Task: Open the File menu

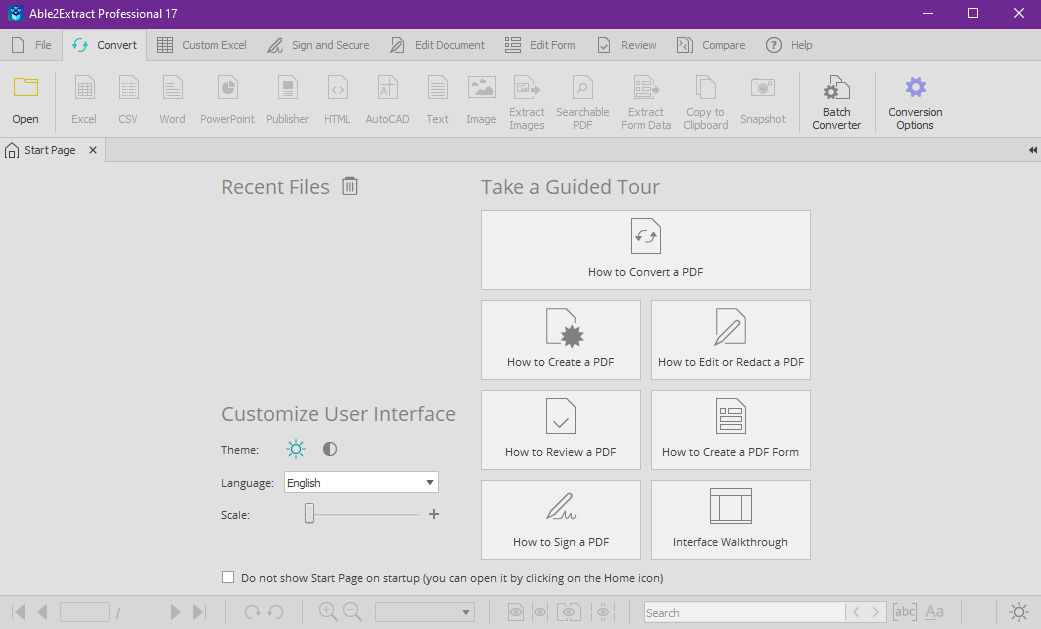Action: click(32, 45)
